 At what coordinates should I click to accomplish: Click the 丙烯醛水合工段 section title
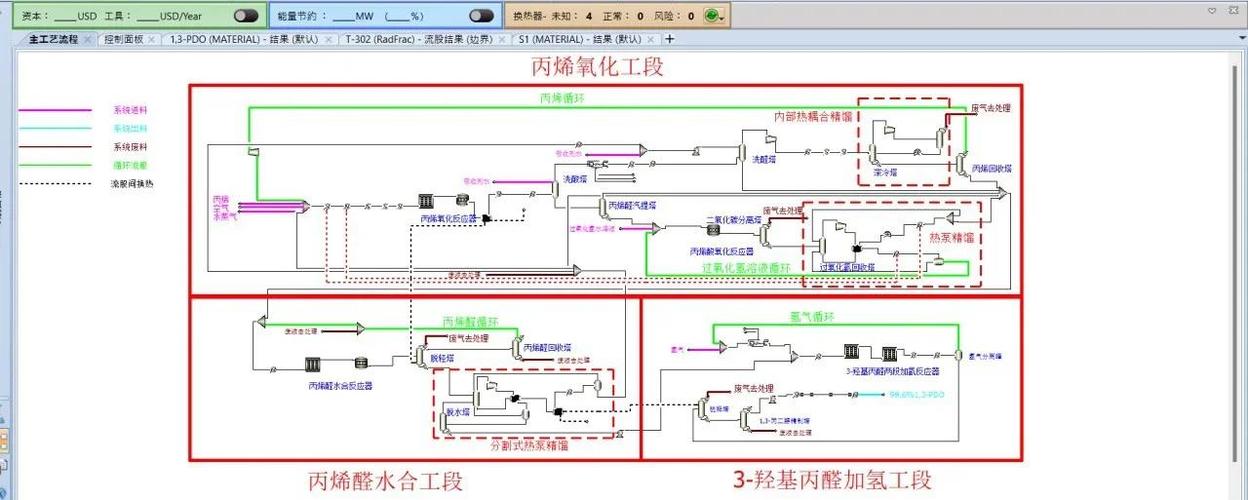385,481
